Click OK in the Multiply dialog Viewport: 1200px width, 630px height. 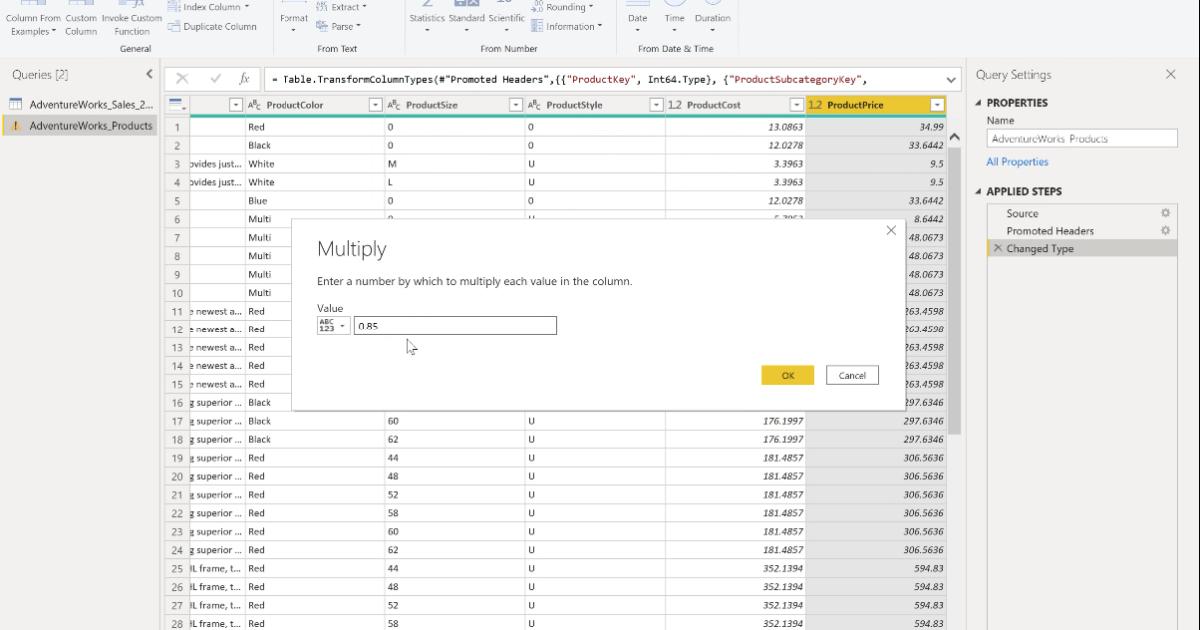tap(788, 374)
